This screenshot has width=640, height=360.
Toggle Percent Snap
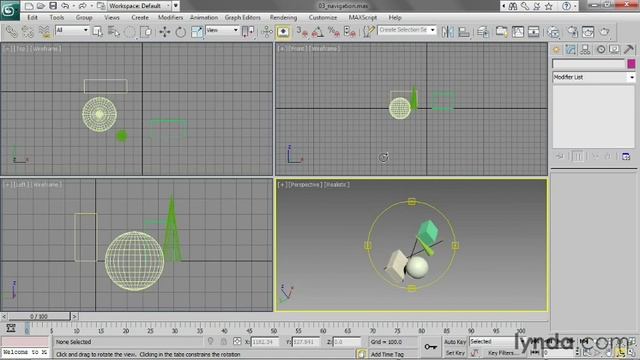pos(333,31)
